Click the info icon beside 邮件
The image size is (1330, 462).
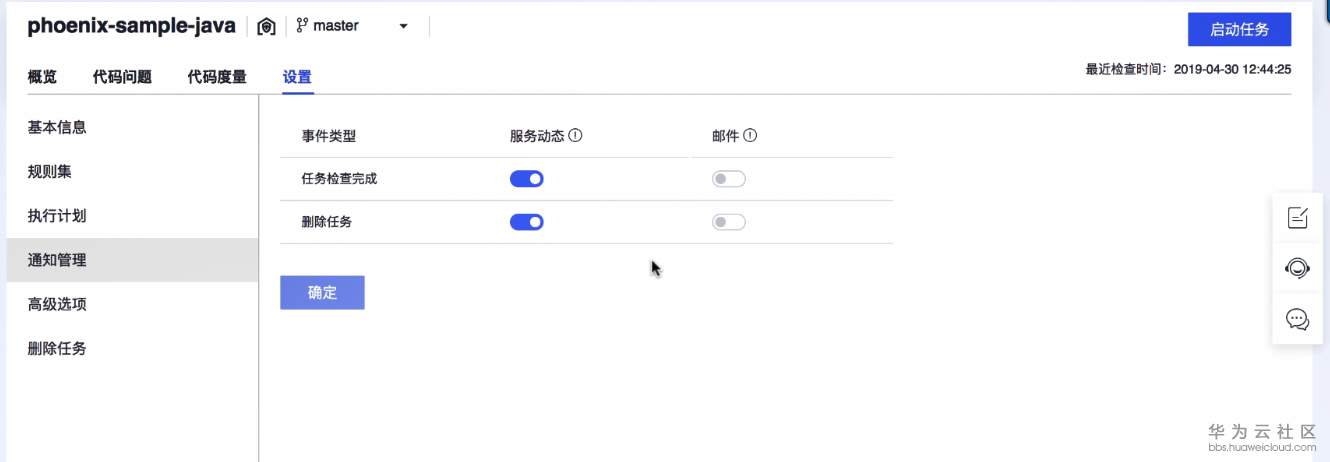click(750, 136)
